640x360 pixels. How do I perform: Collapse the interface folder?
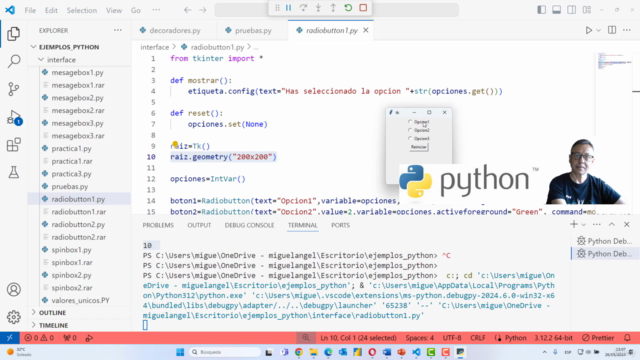point(61,60)
